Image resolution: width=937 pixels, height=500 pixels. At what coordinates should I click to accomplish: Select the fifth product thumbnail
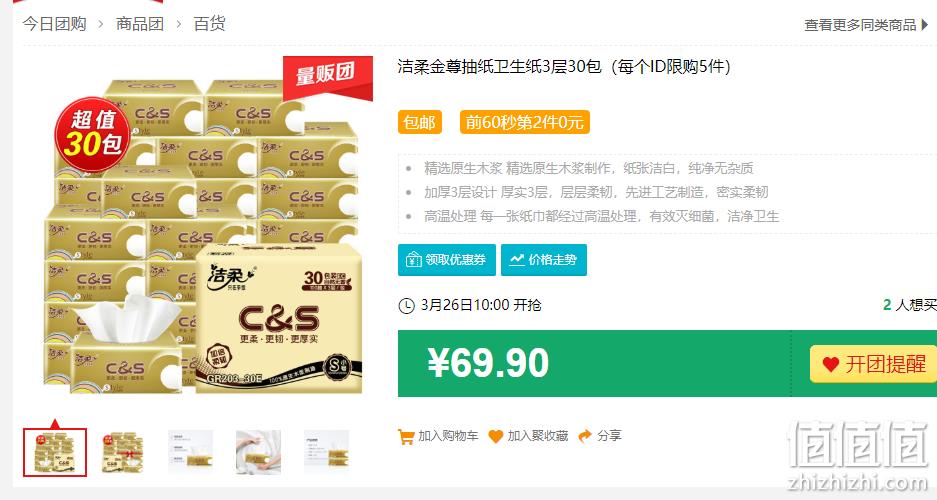pos(326,452)
